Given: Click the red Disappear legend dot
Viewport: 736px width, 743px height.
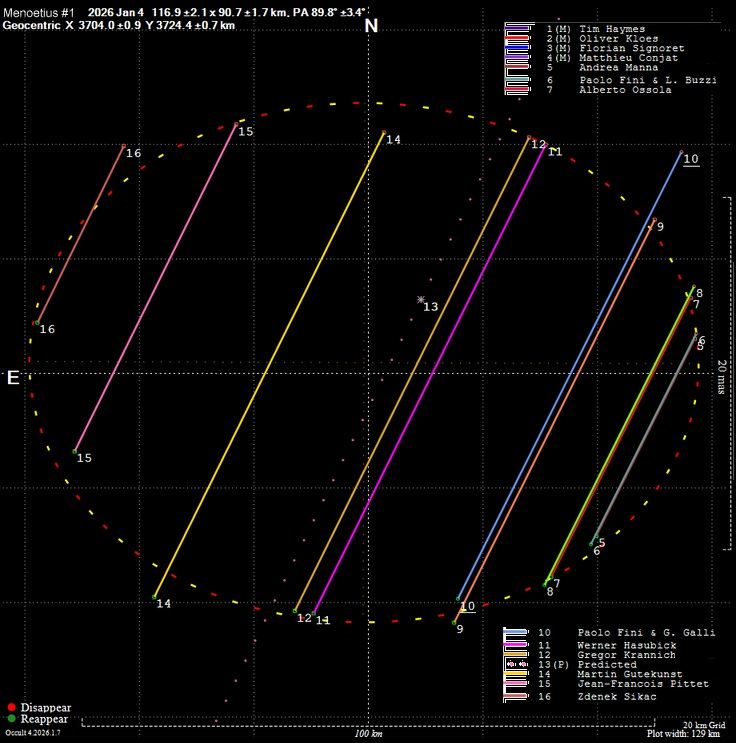Looking at the screenshot, I should click(11, 707).
